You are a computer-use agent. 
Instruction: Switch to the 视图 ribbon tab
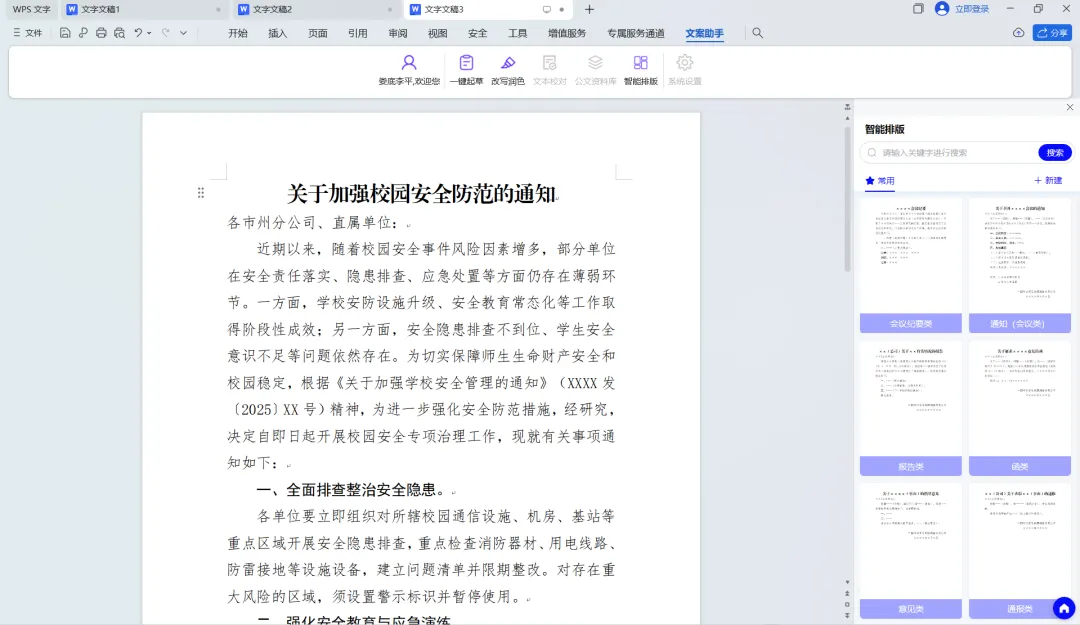click(437, 33)
